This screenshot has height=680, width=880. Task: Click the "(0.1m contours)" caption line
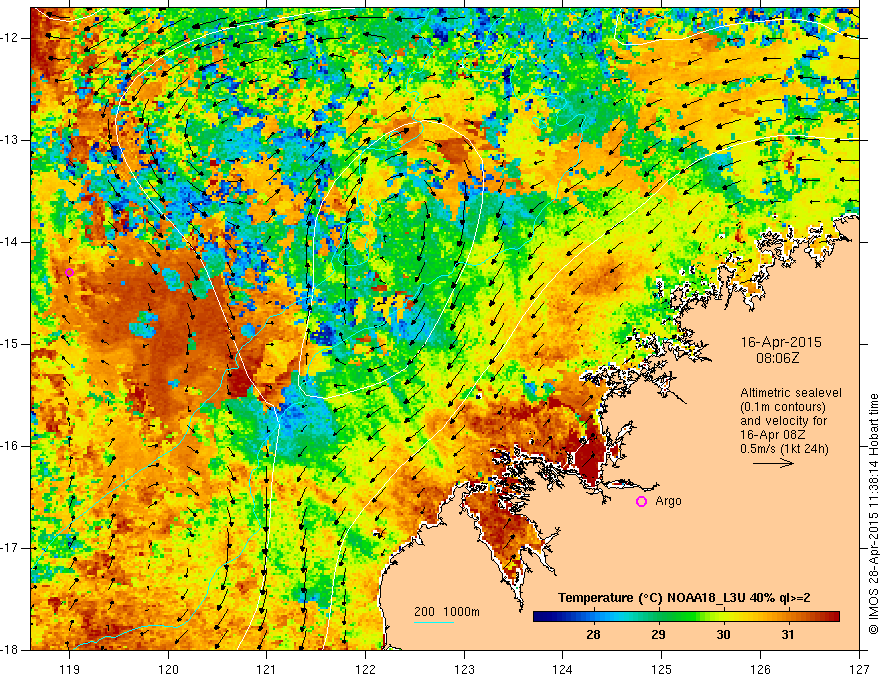click(x=782, y=407)
